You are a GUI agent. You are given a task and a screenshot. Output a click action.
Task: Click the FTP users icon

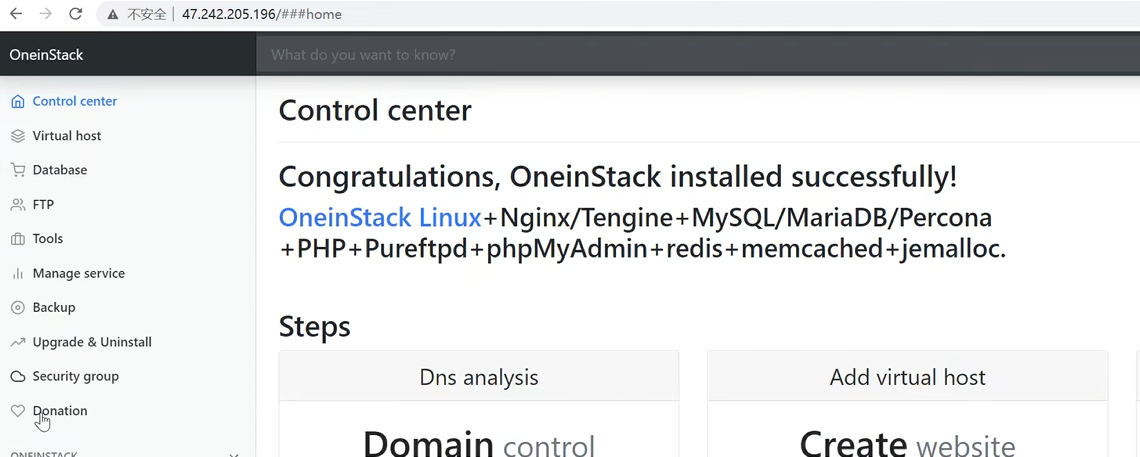17,205
